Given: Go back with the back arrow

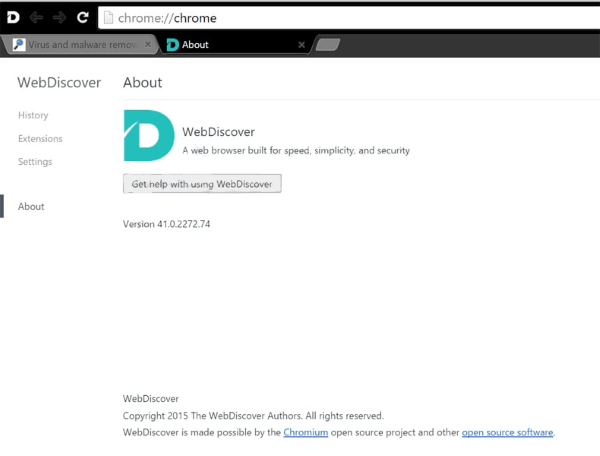Looking at the screenshot, I should click(x=36, y=17).
